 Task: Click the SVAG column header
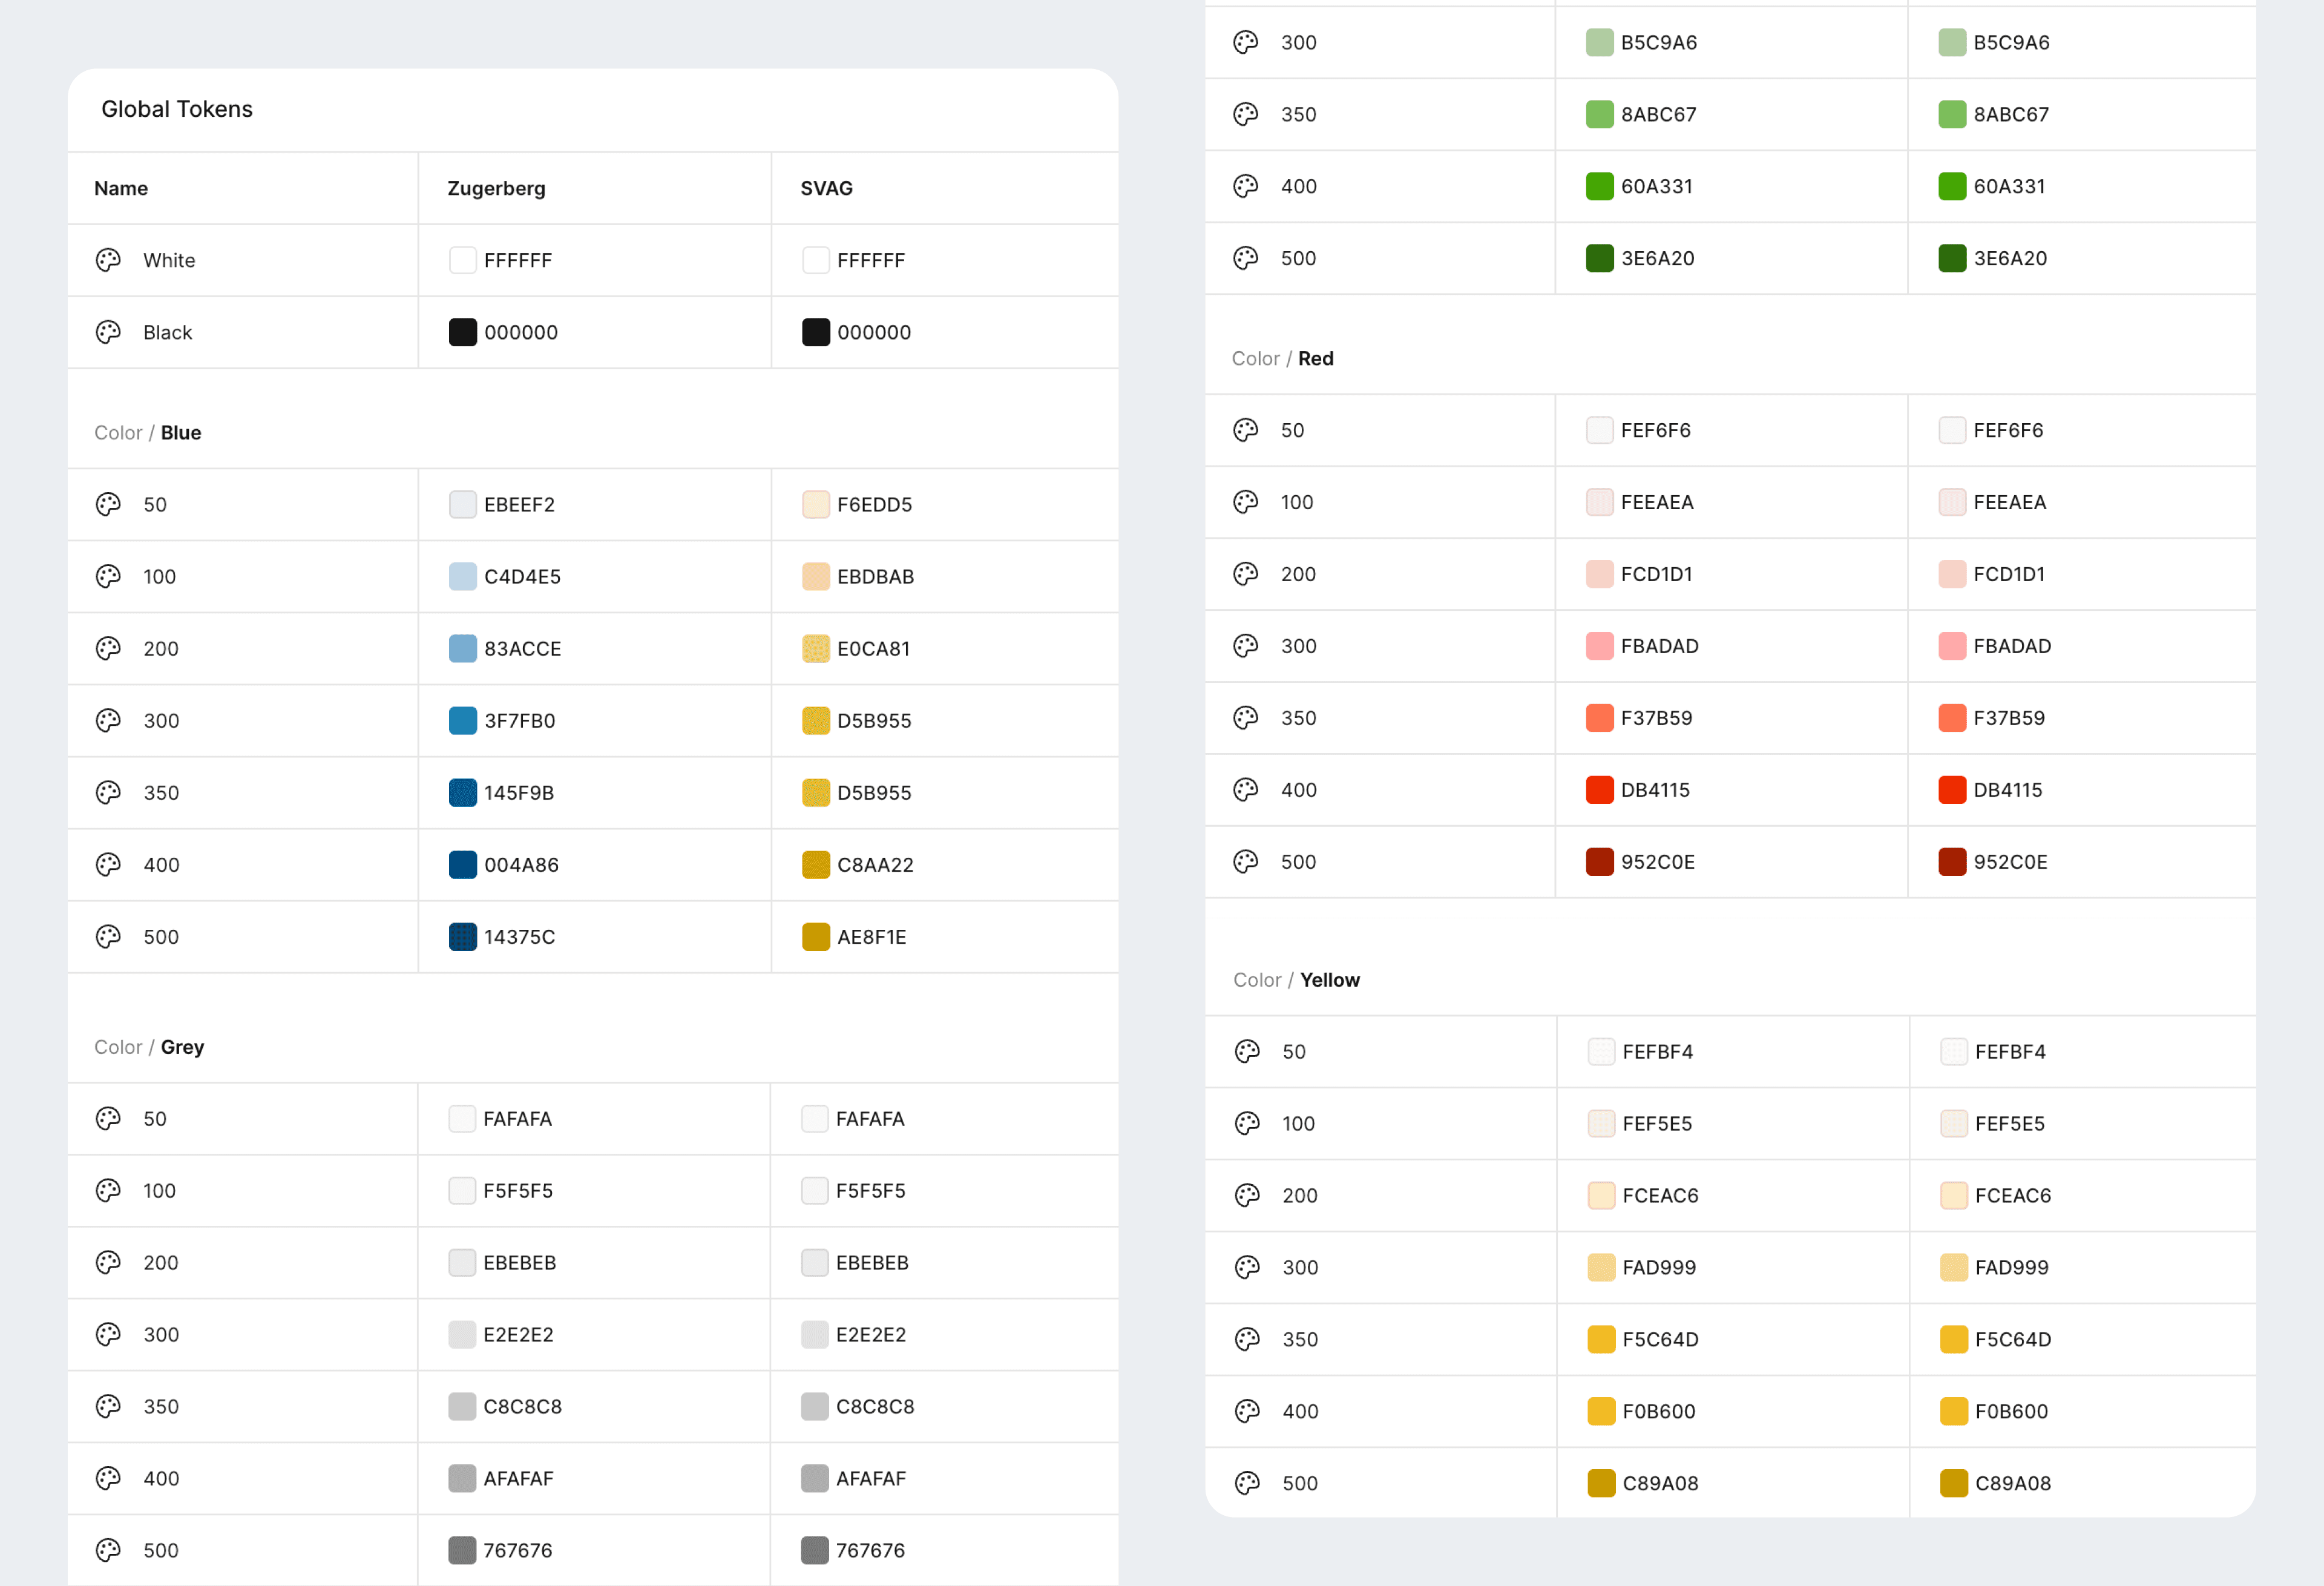826,188
